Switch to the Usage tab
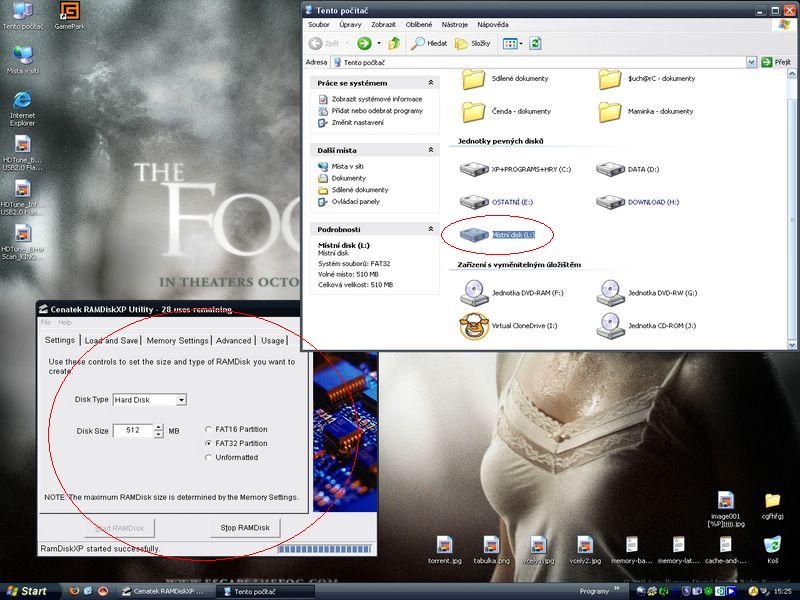The image size is (800, 600). (x=272, y=340)
